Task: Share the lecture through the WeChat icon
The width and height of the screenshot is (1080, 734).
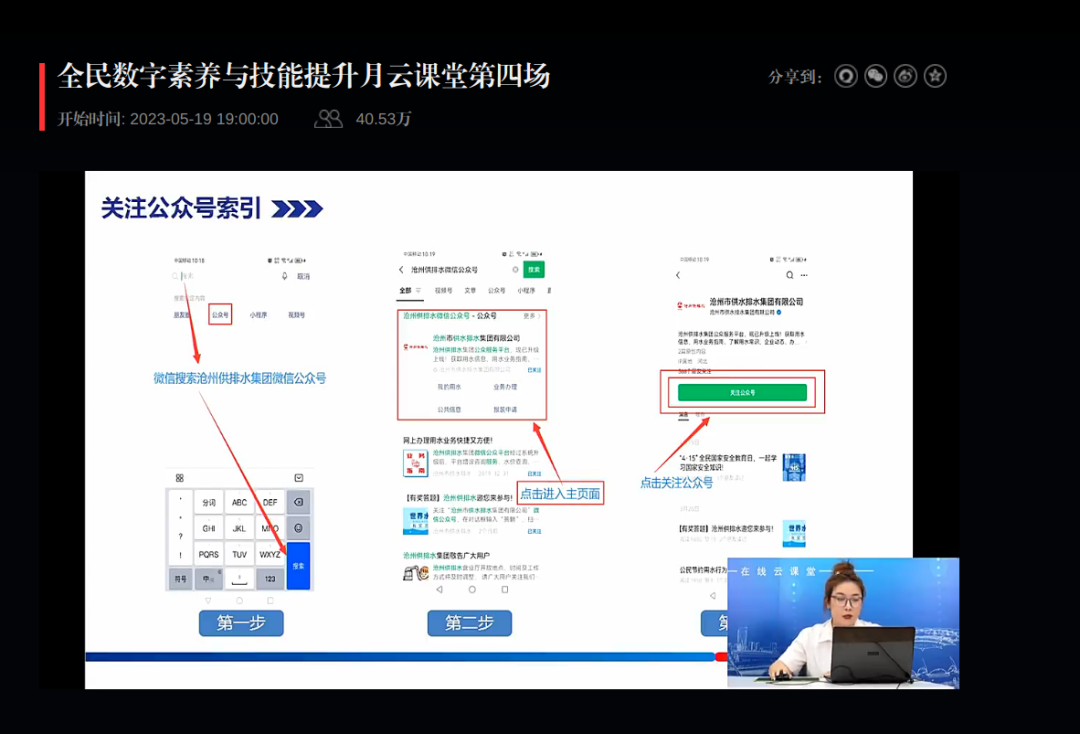Action: (x=876, y=75)
